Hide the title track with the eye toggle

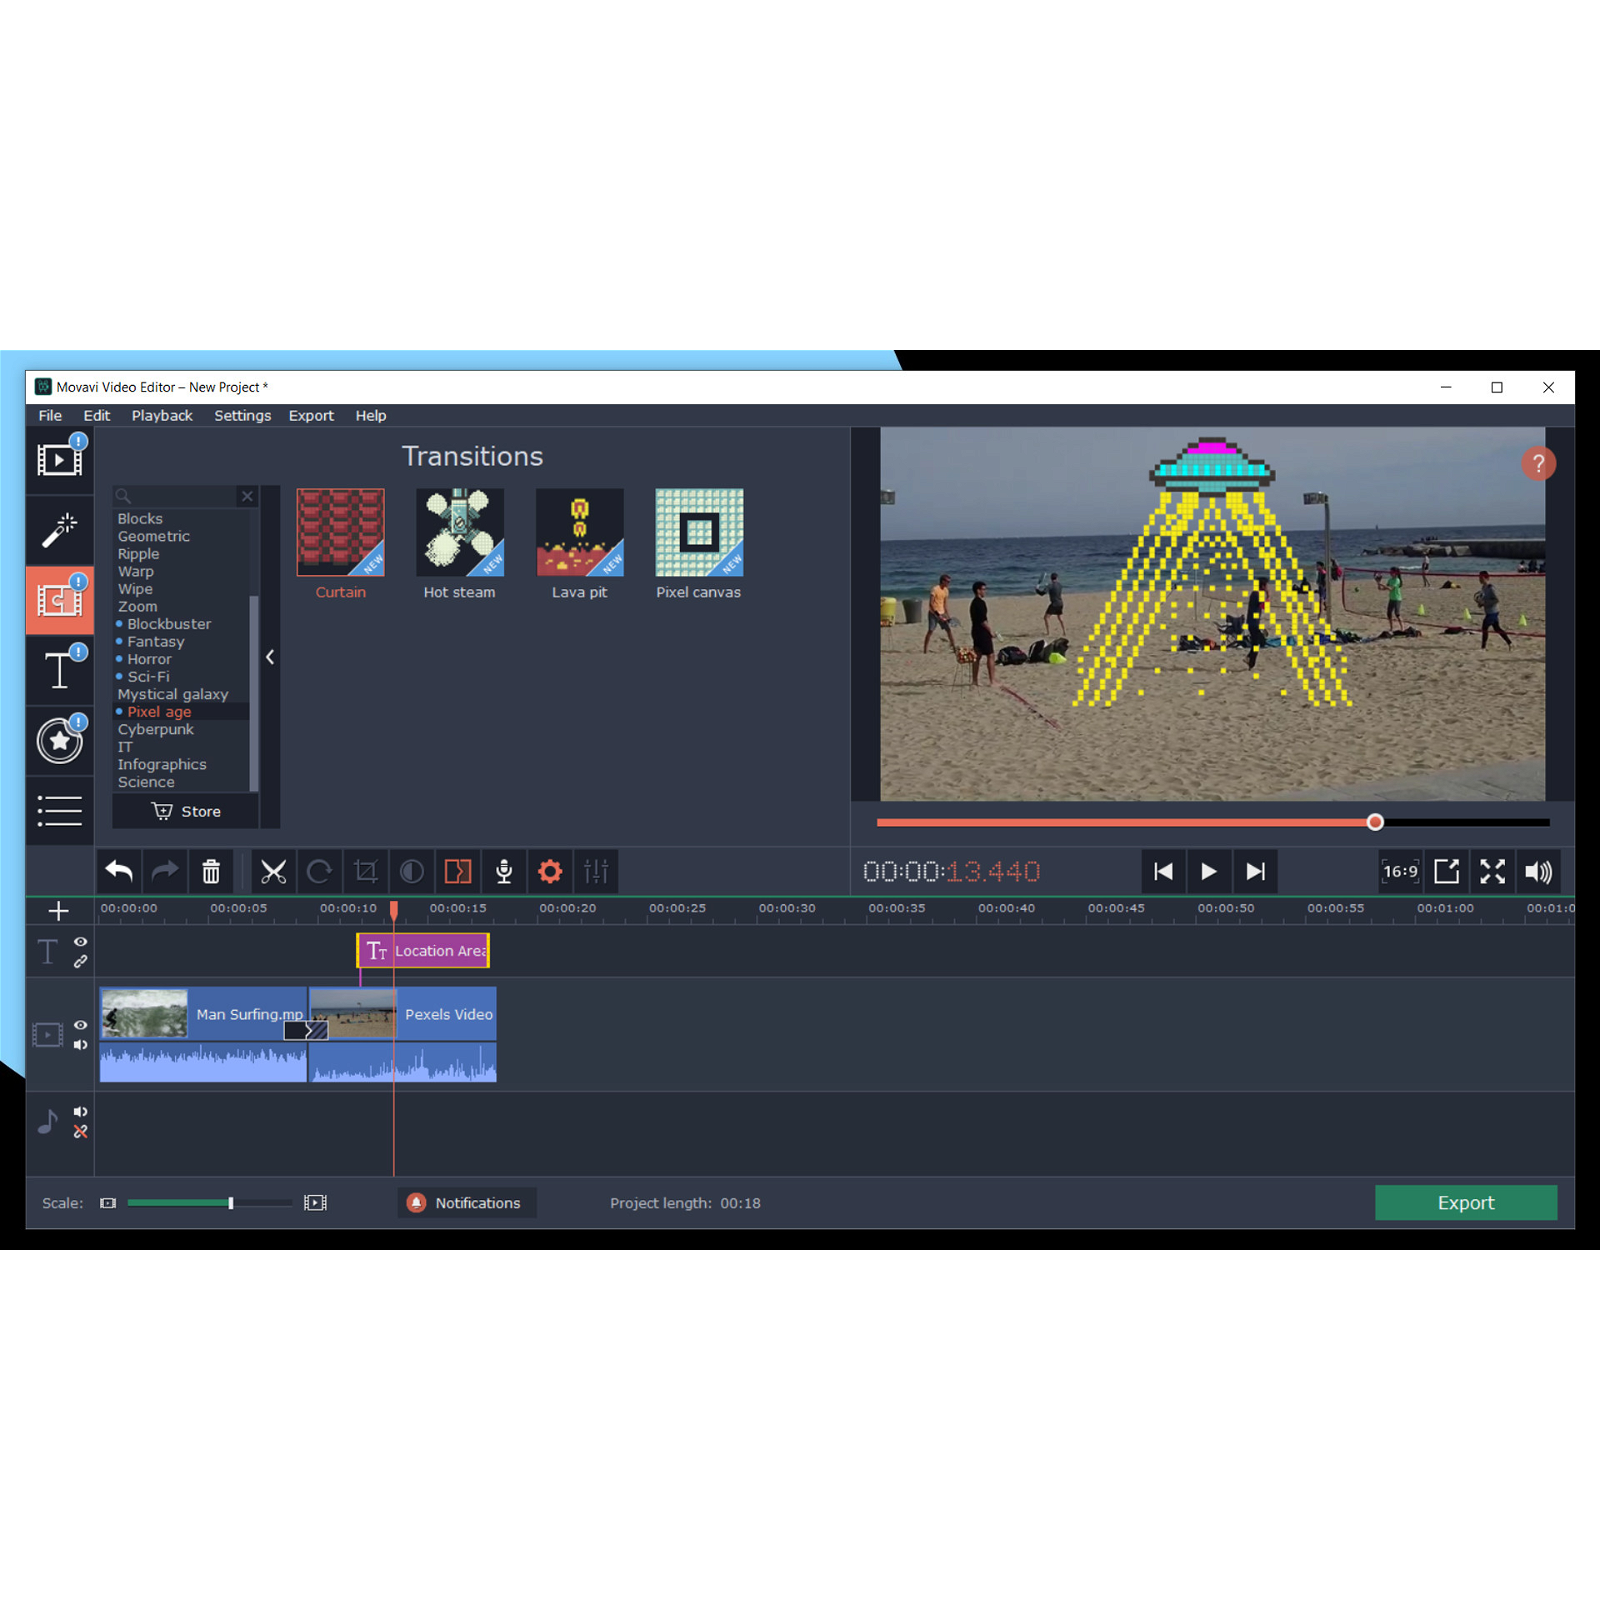pos(80,941)
